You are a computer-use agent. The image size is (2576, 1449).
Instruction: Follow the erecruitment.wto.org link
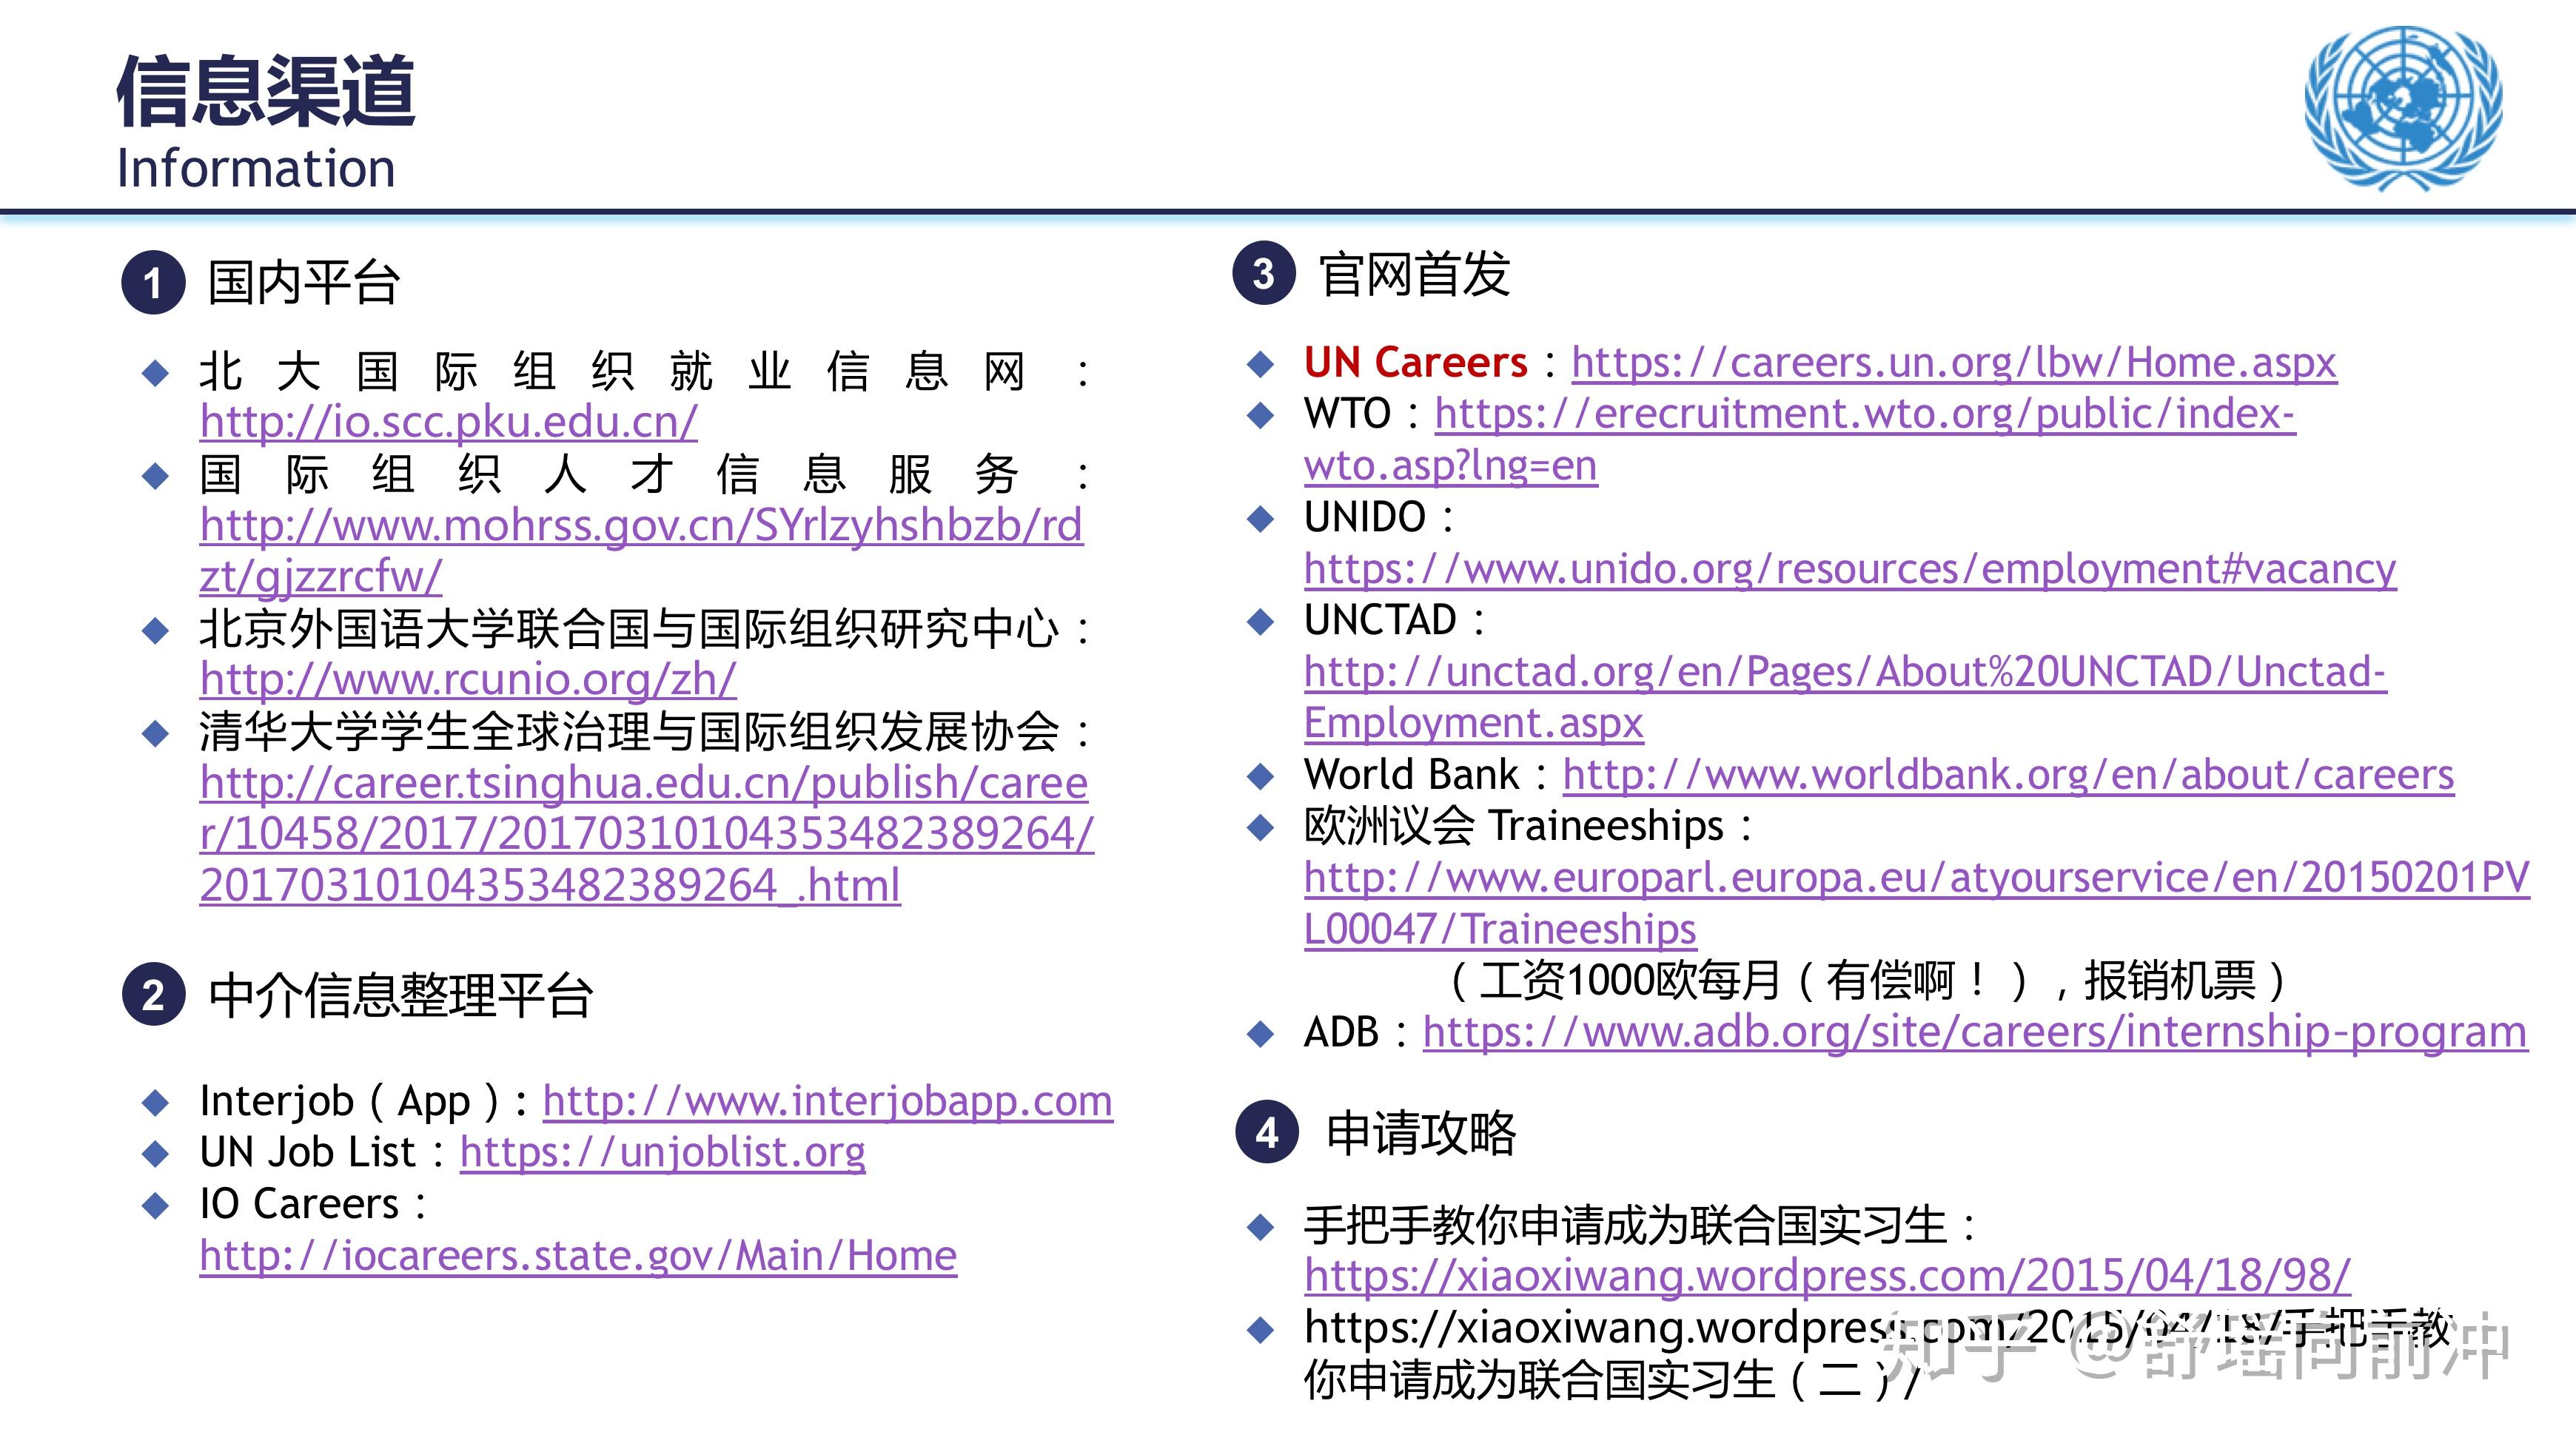coord(1864,414)
